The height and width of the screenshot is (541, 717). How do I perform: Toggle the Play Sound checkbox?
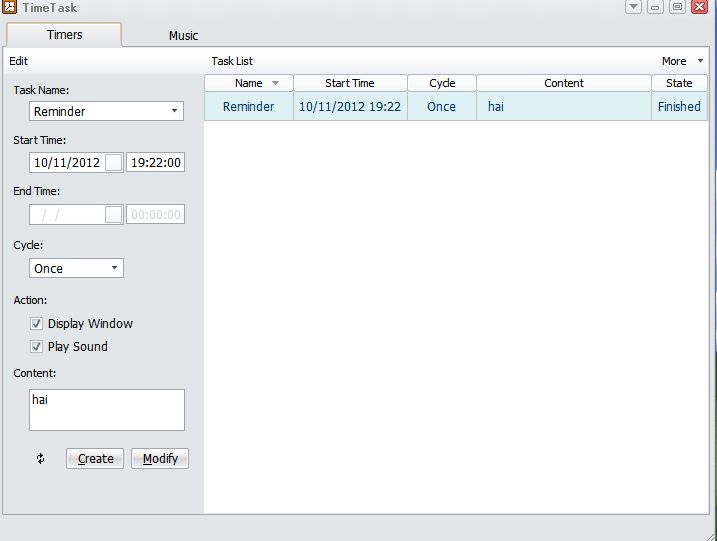point(37,347)
